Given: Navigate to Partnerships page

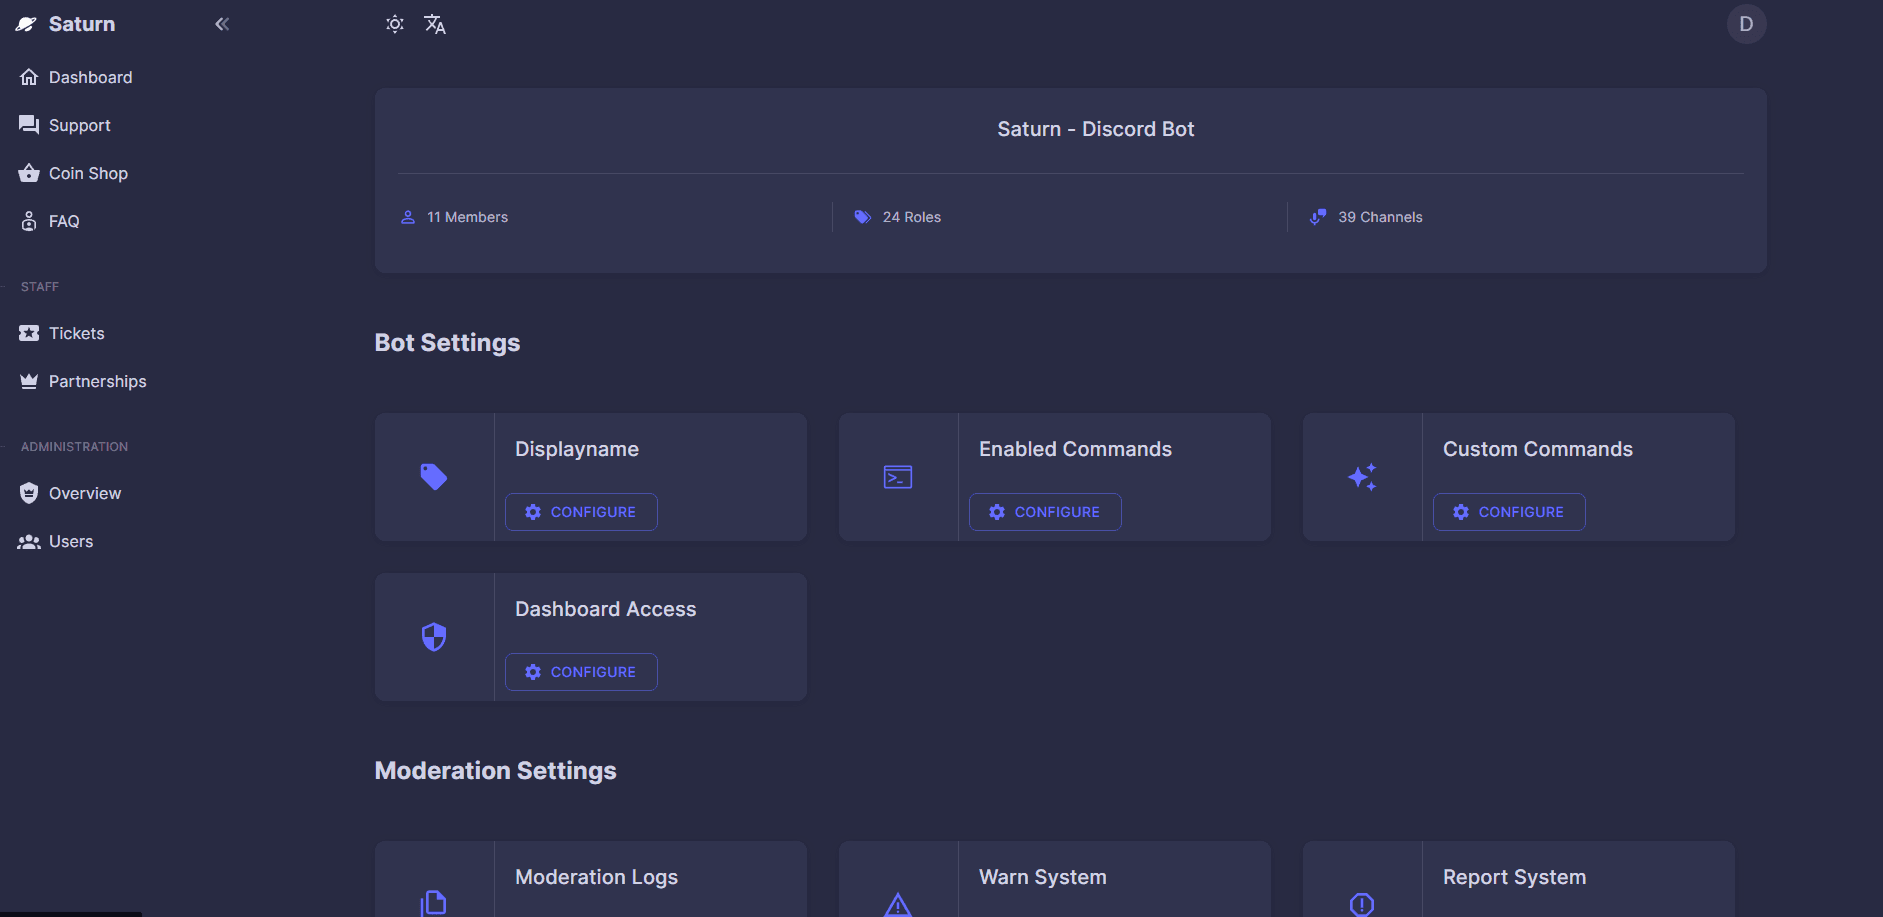Looking at the screenshot, I should [97, 381].
